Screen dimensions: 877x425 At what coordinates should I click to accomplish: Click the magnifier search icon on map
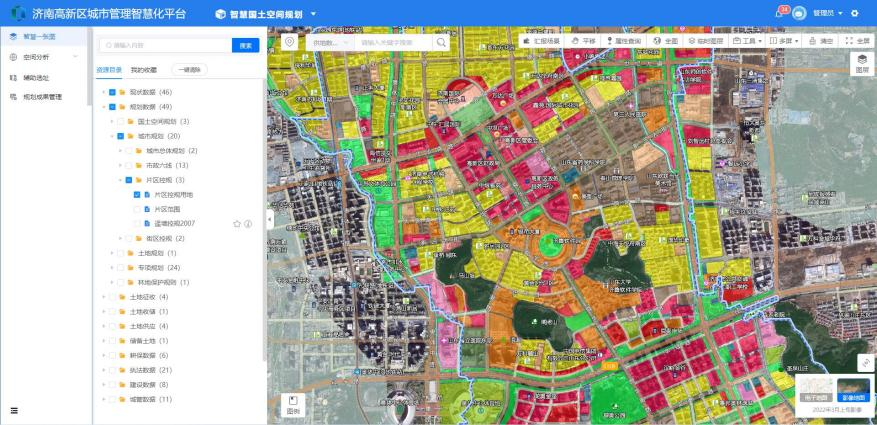(441, 42)
